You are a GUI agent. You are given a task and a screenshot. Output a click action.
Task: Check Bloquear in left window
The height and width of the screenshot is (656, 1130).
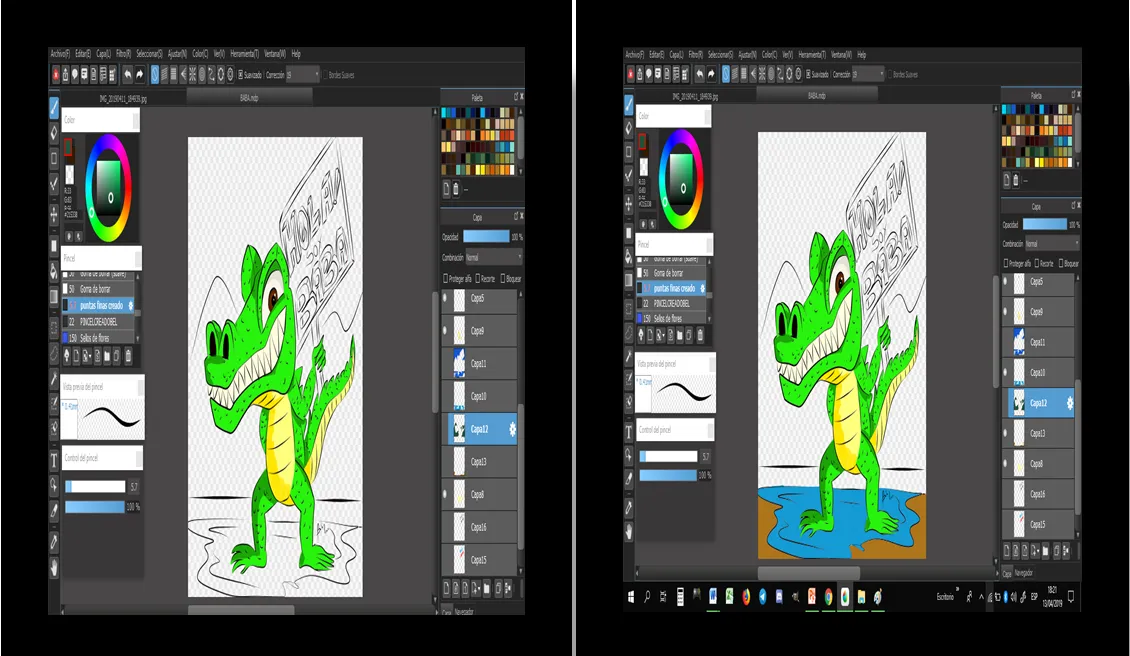coord(503,278)
